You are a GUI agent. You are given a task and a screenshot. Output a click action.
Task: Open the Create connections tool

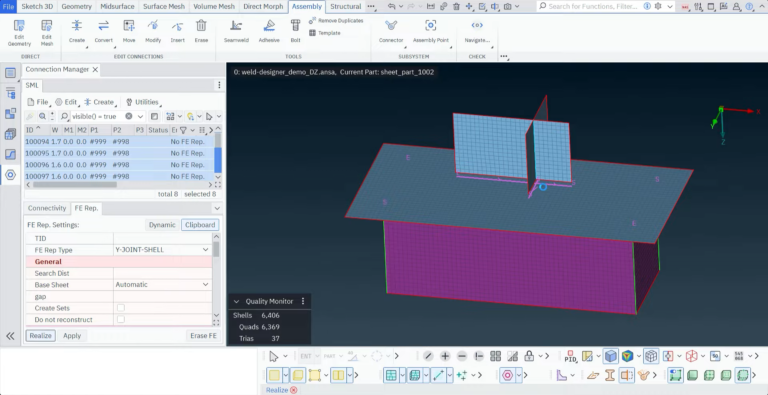[x=77, y=32]
